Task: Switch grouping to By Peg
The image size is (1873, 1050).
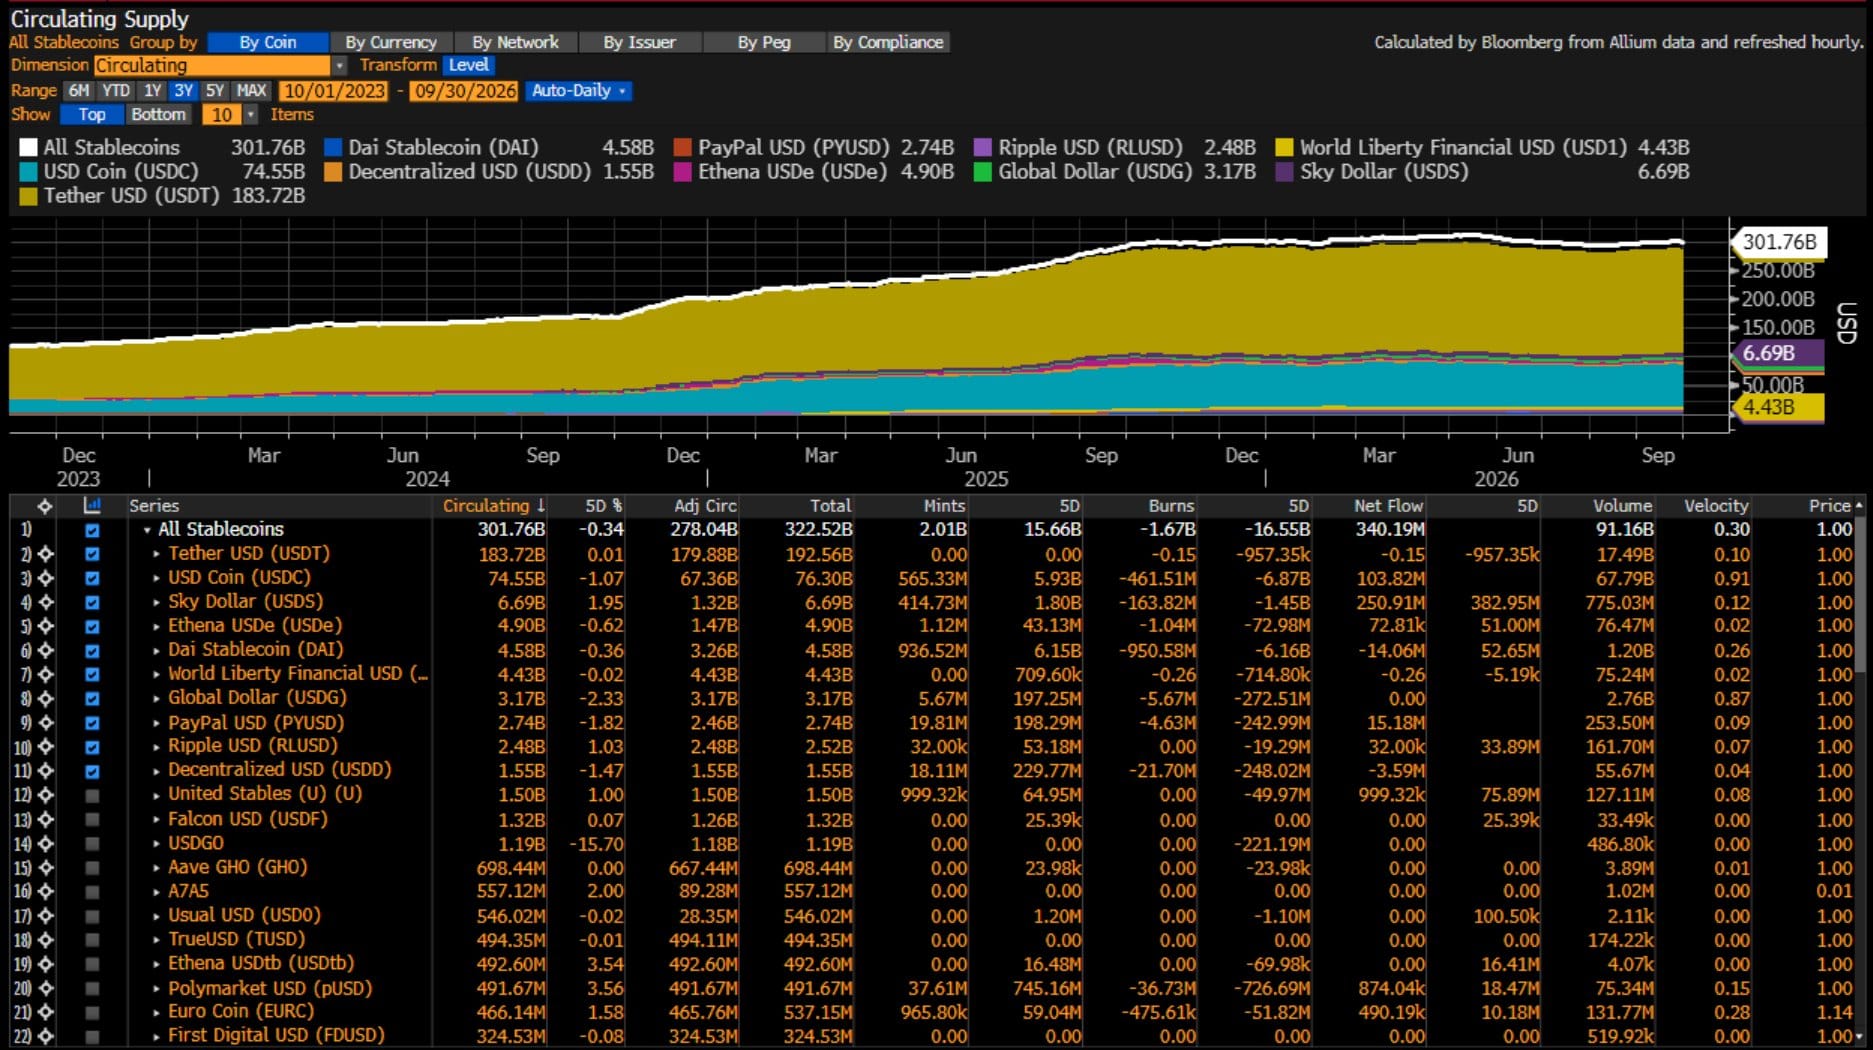Action: (x=764, y=42)
